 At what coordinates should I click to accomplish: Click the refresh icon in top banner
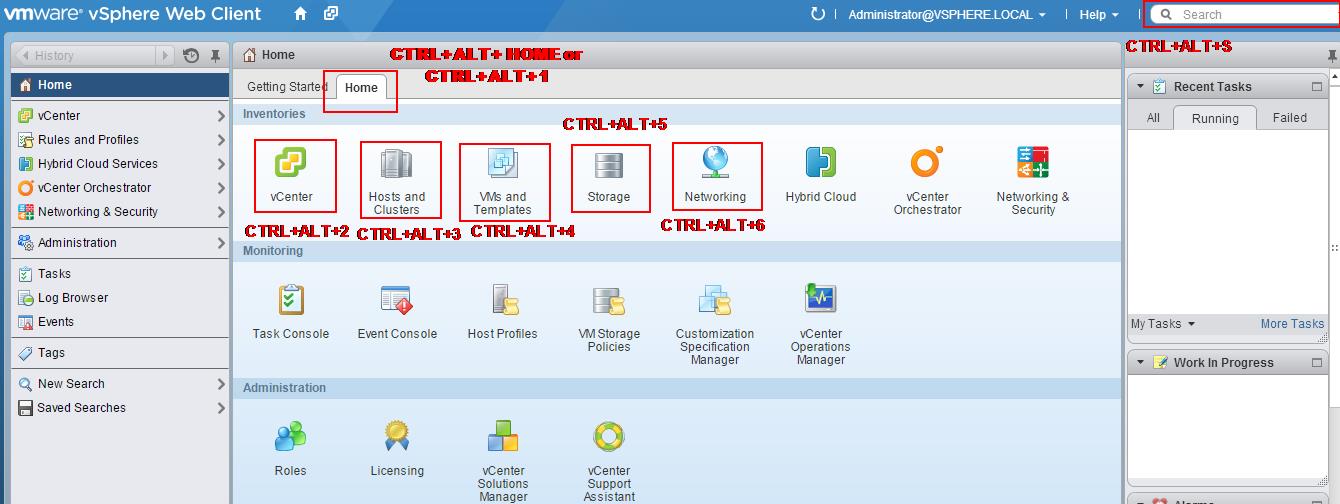[818, 14]
